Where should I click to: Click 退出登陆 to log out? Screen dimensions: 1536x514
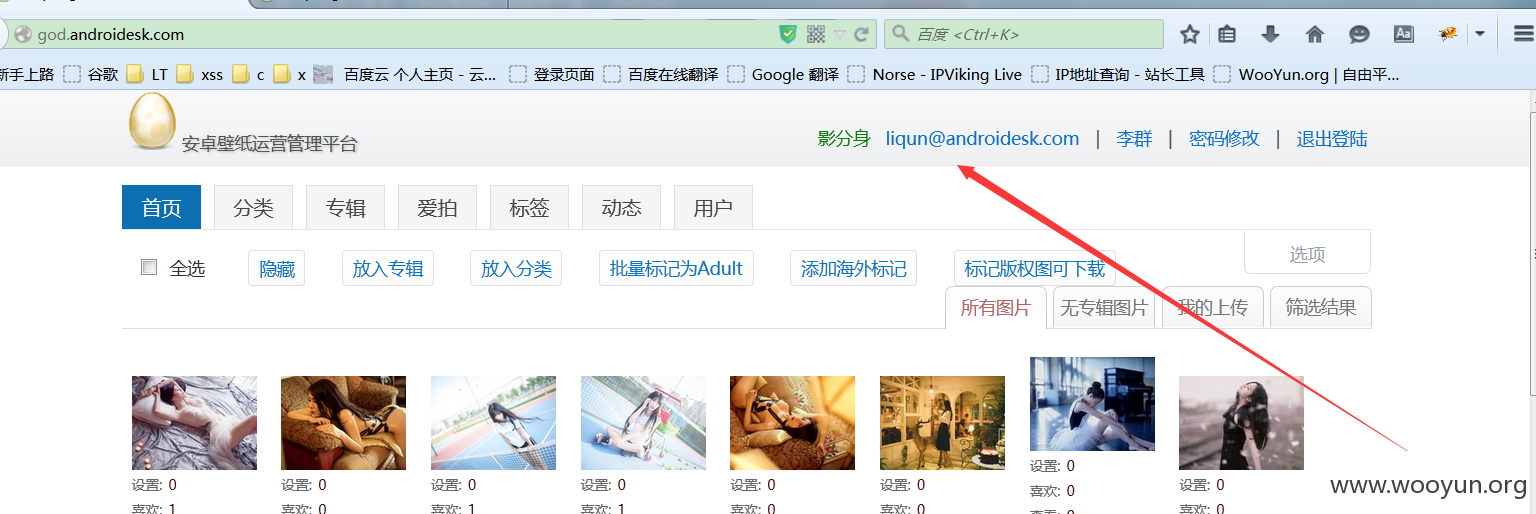(1332, 139)
